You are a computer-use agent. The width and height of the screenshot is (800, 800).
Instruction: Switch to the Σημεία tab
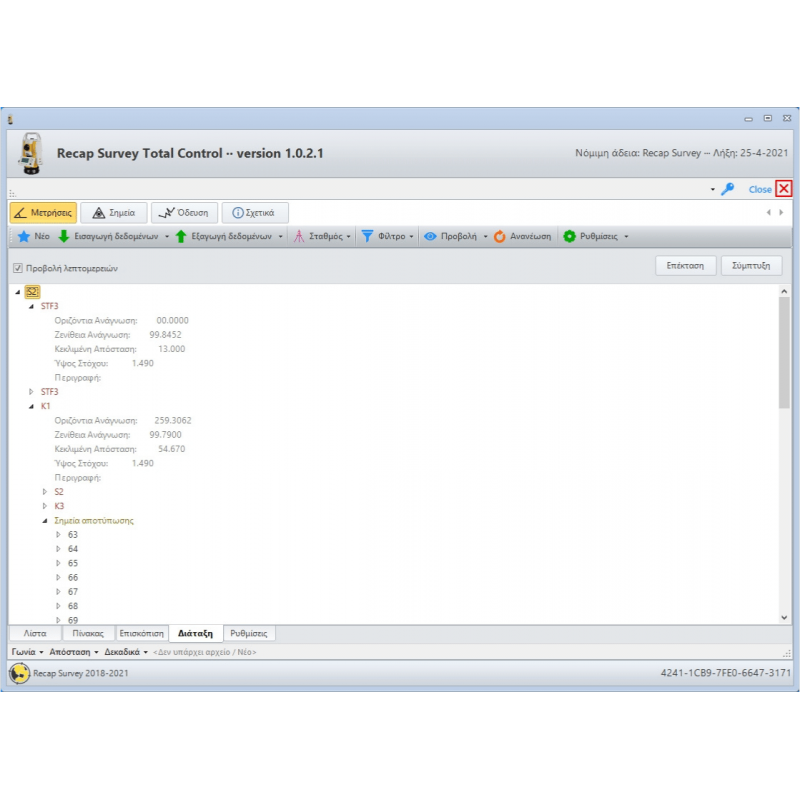point(113,213)
